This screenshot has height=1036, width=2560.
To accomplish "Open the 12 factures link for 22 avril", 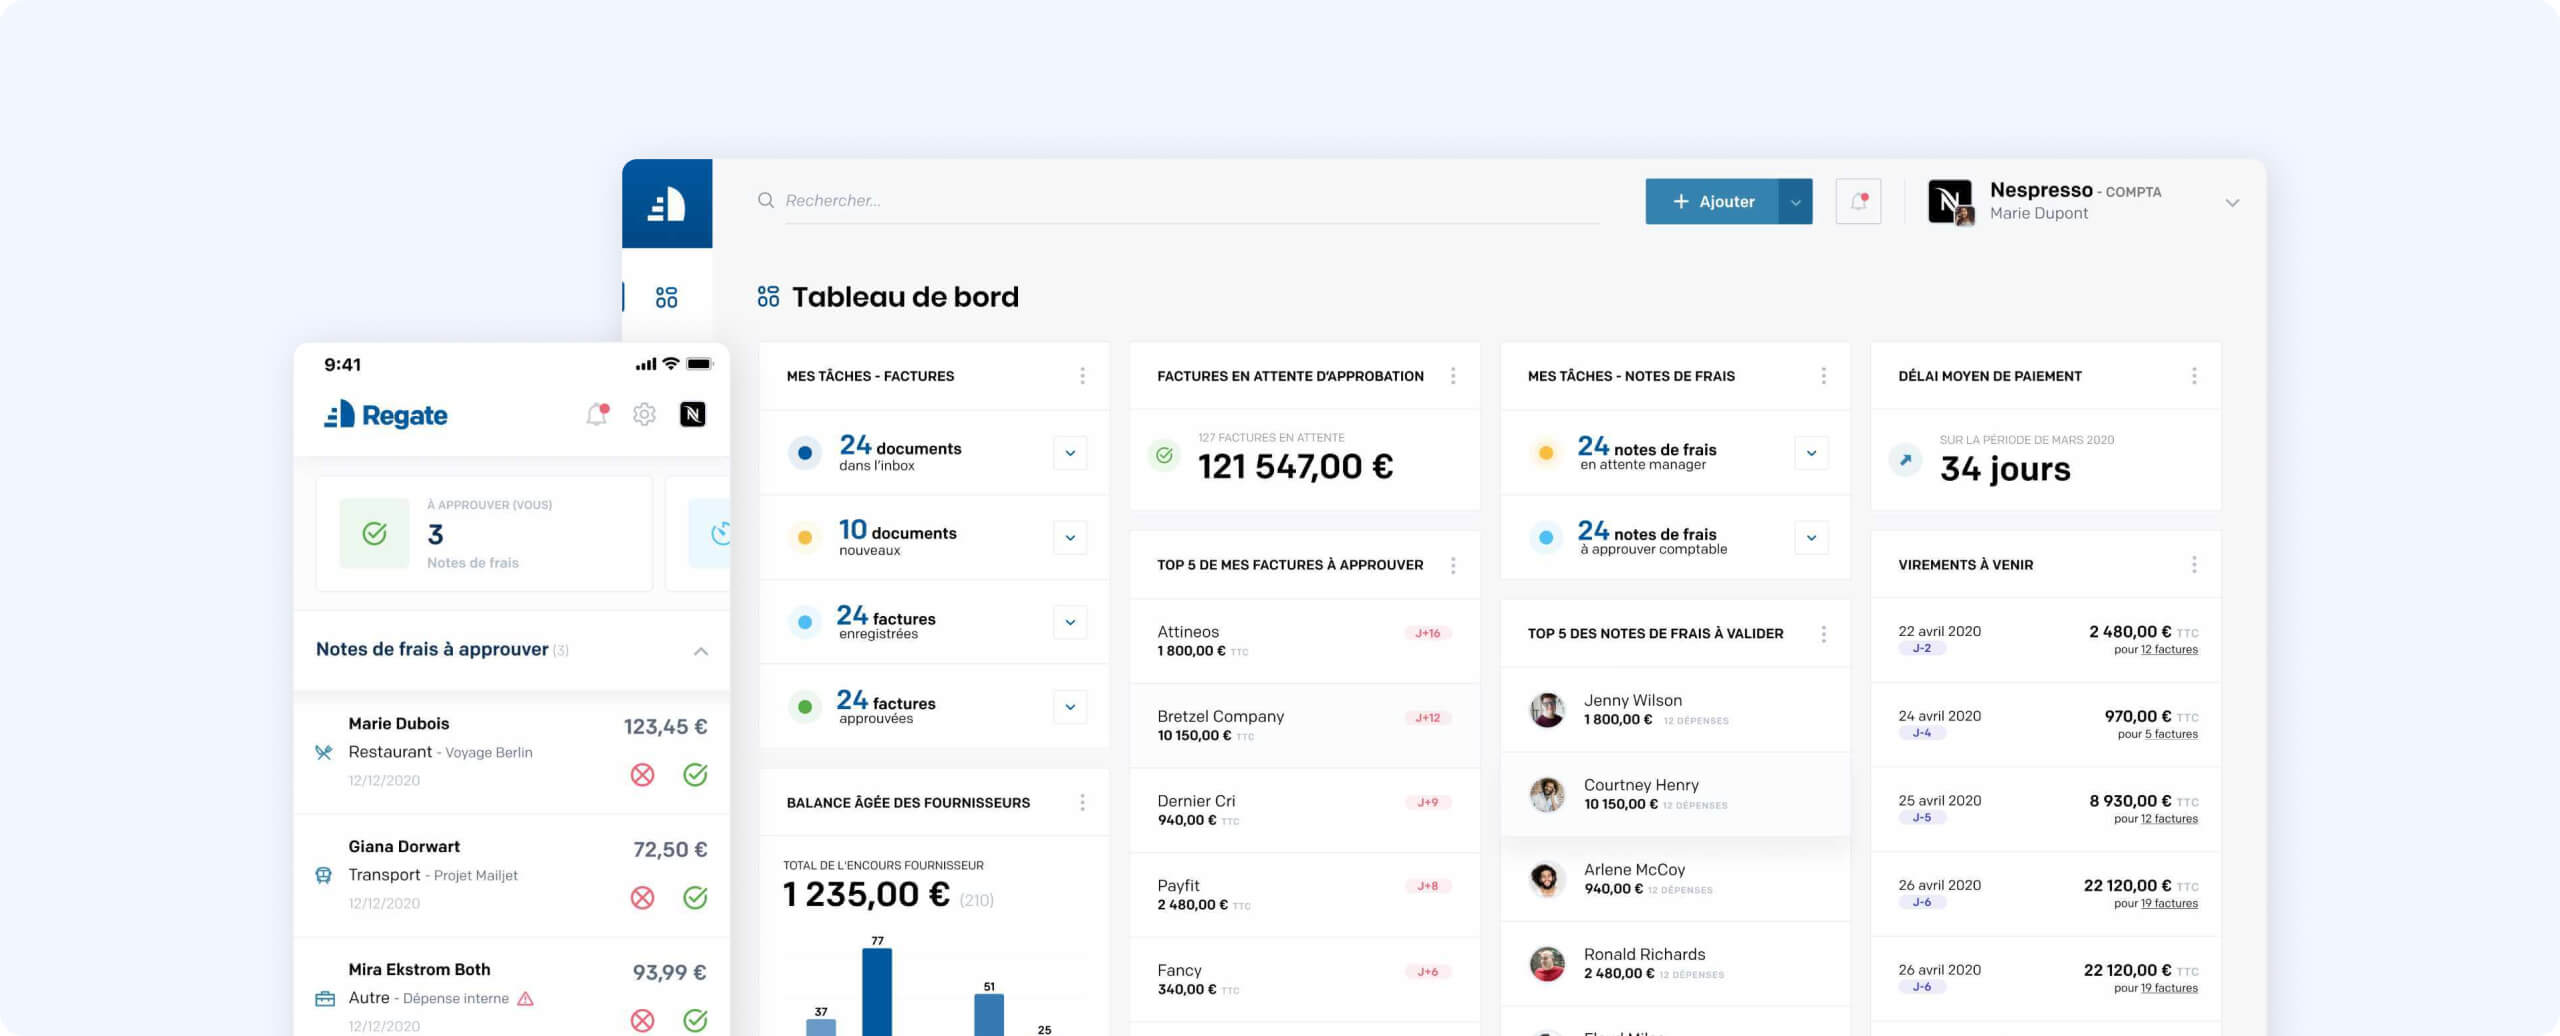I will [x=2169, y=650].
